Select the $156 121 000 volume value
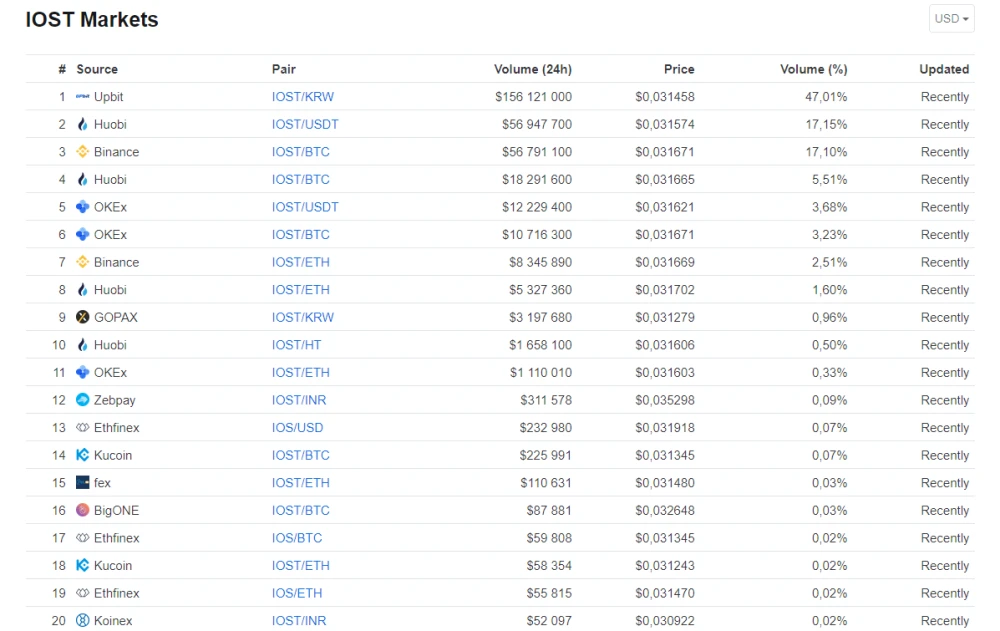This screenshot has width=1000, height=631. (533, 97)
